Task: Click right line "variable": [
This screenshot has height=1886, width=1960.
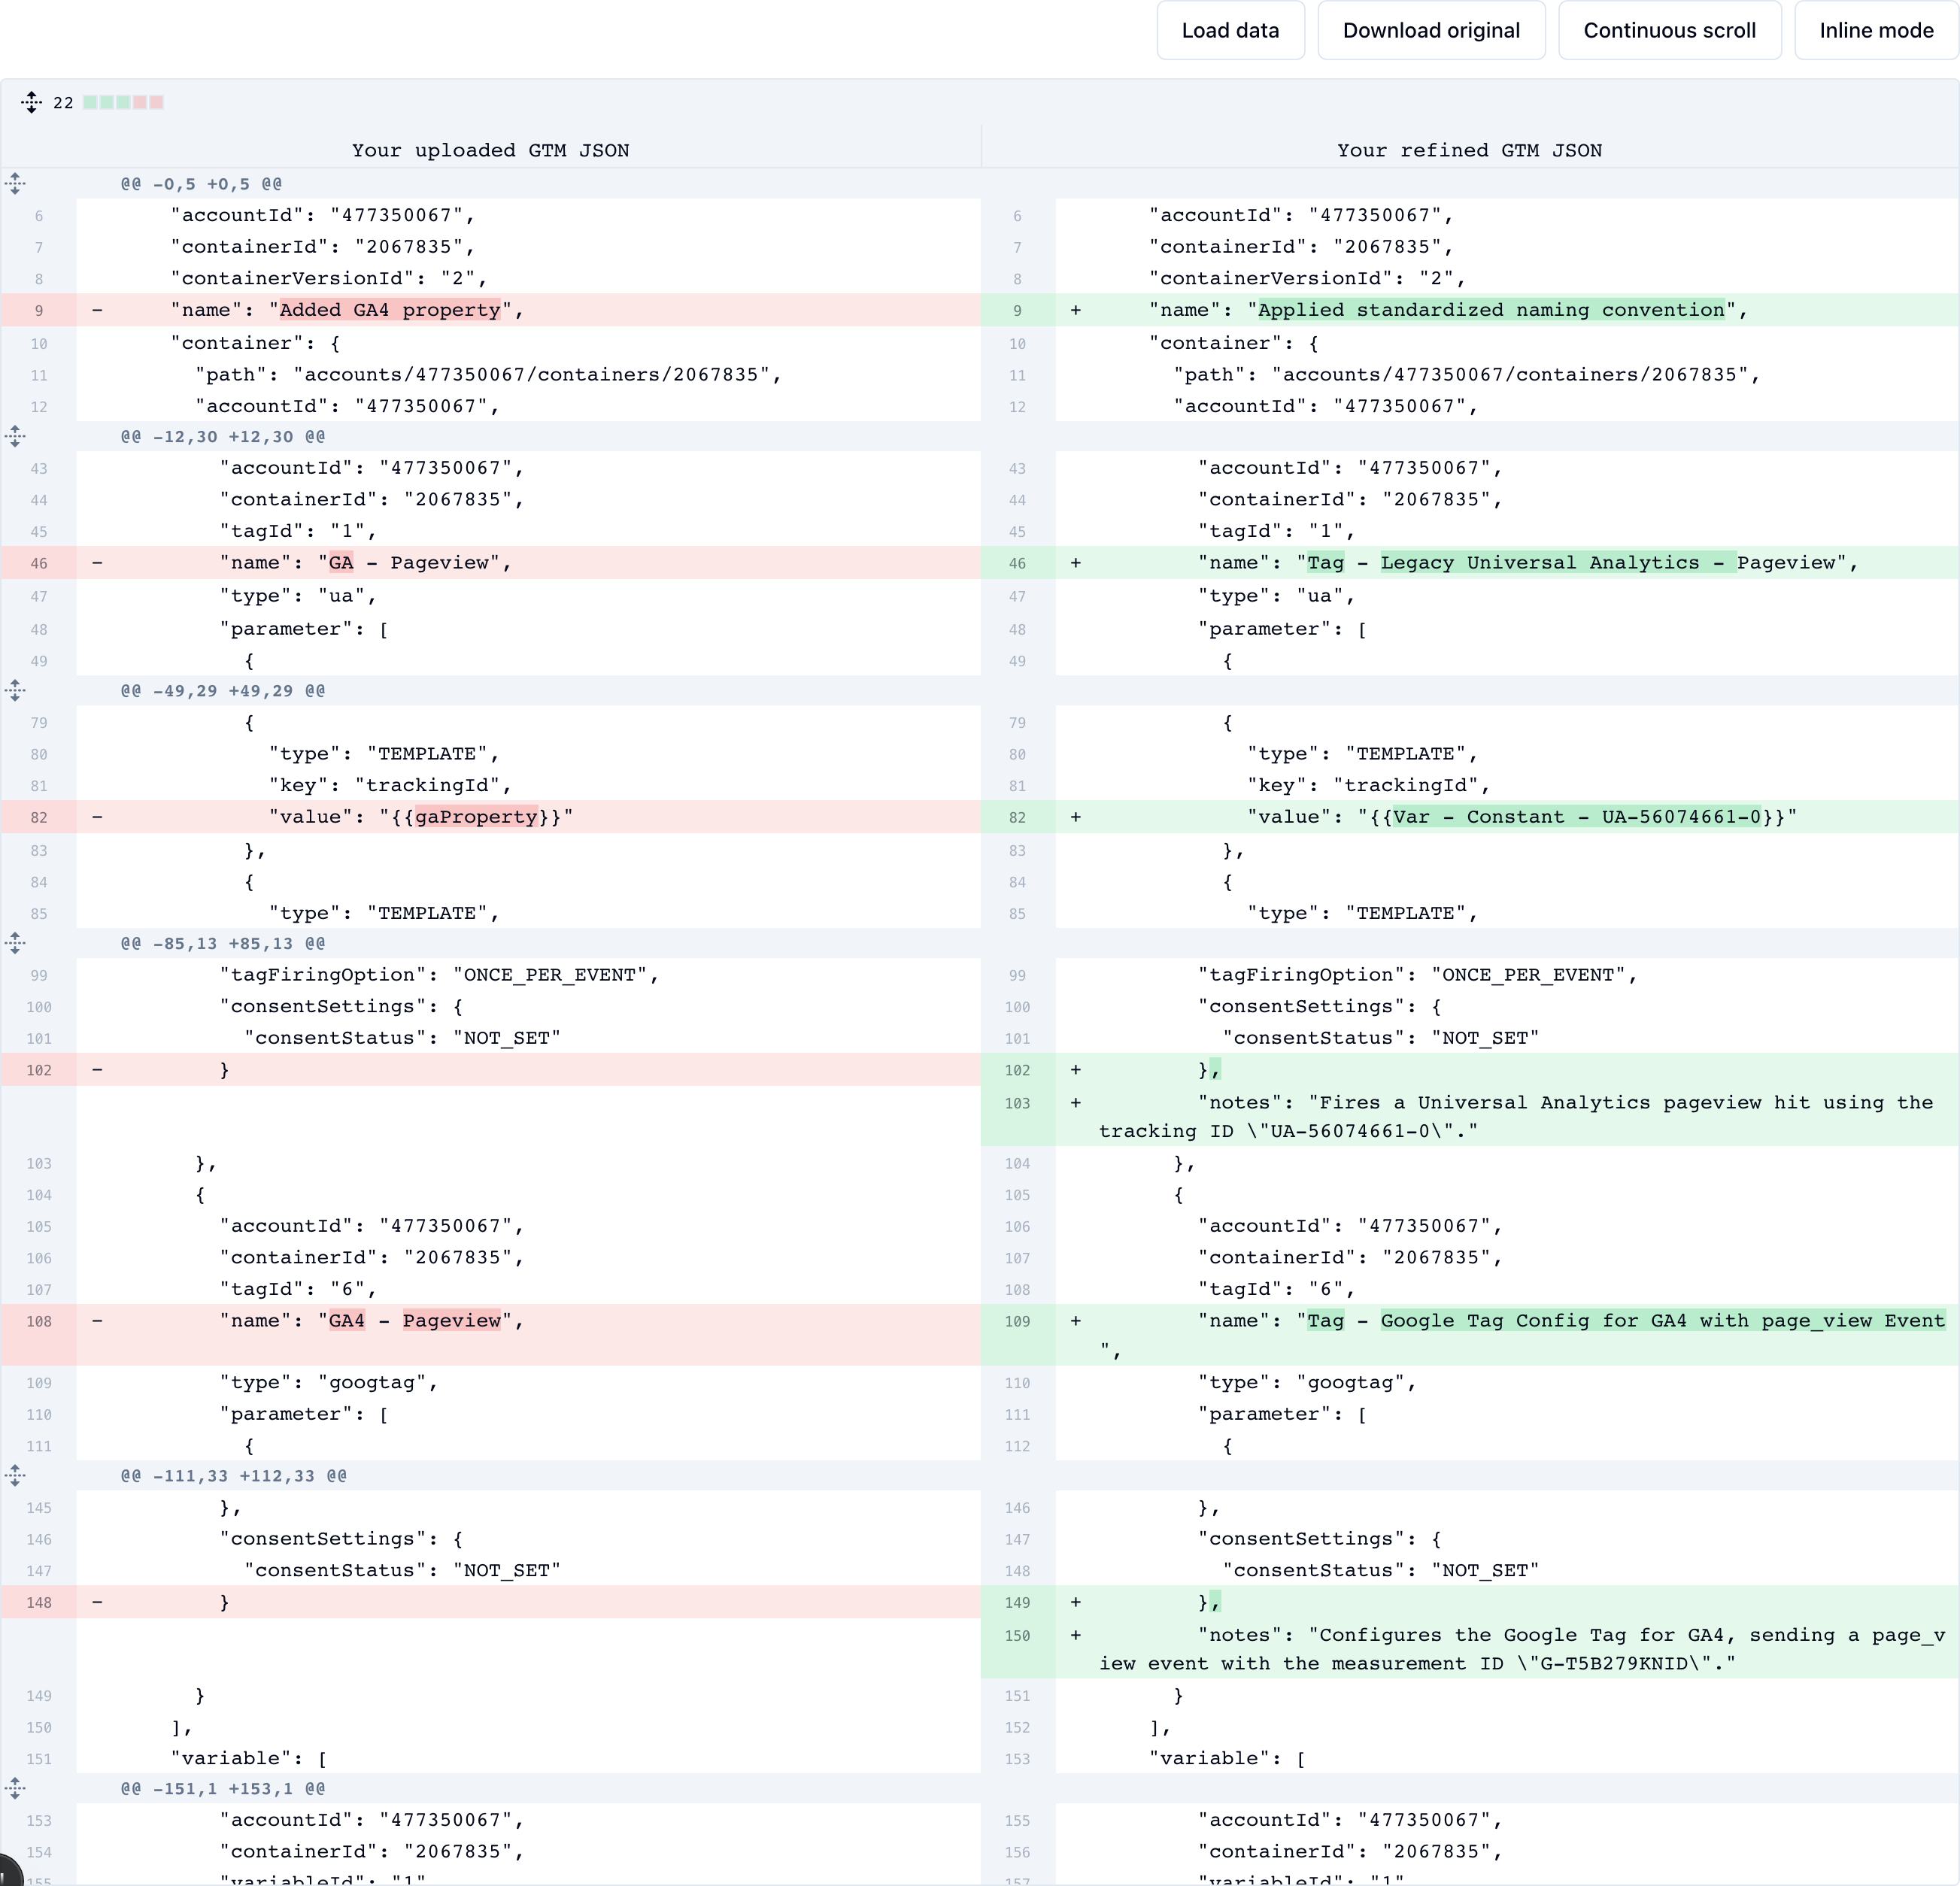Action: [1227, 1758]
